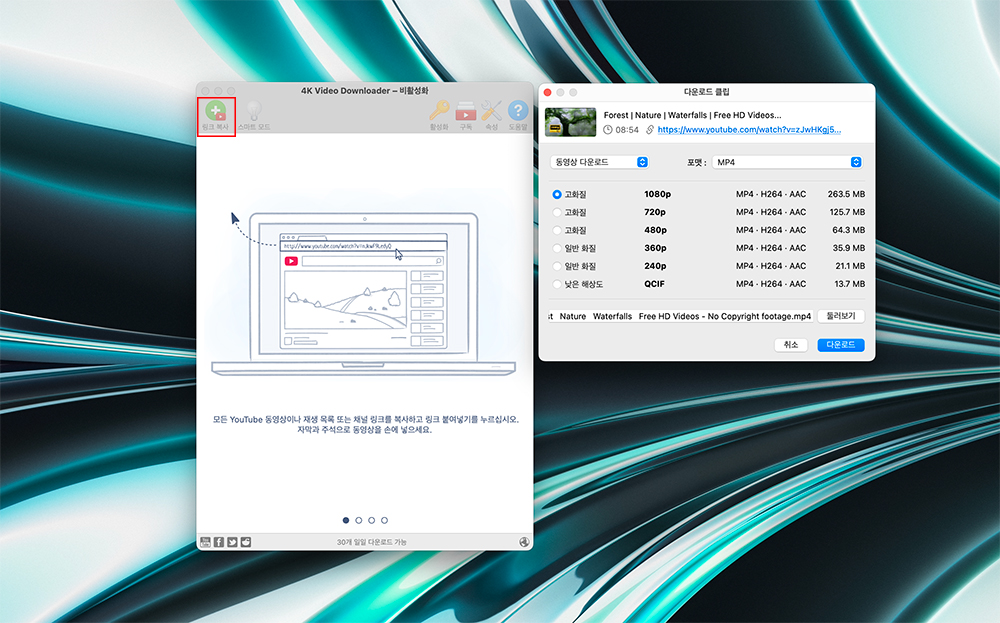Click the globe icon in status bar
The image size is (1000, 623).
point(524,542)
